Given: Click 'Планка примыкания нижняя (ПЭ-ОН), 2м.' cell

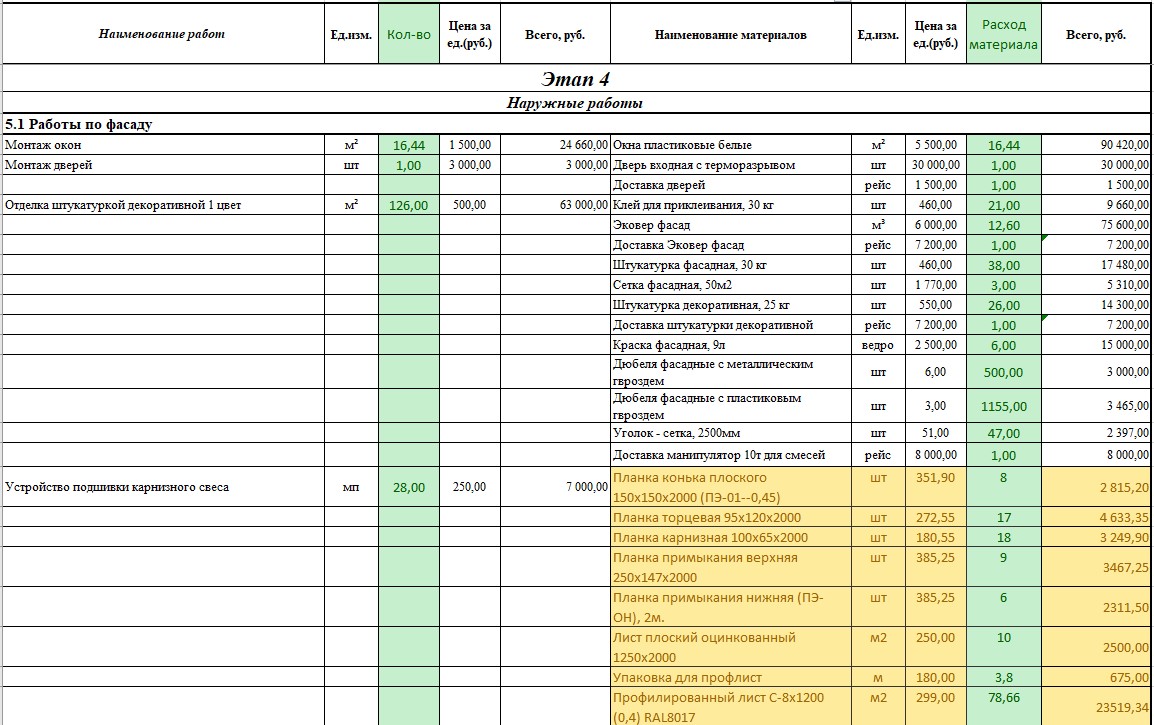Looking at the screenshot, I should click(730, 606).
